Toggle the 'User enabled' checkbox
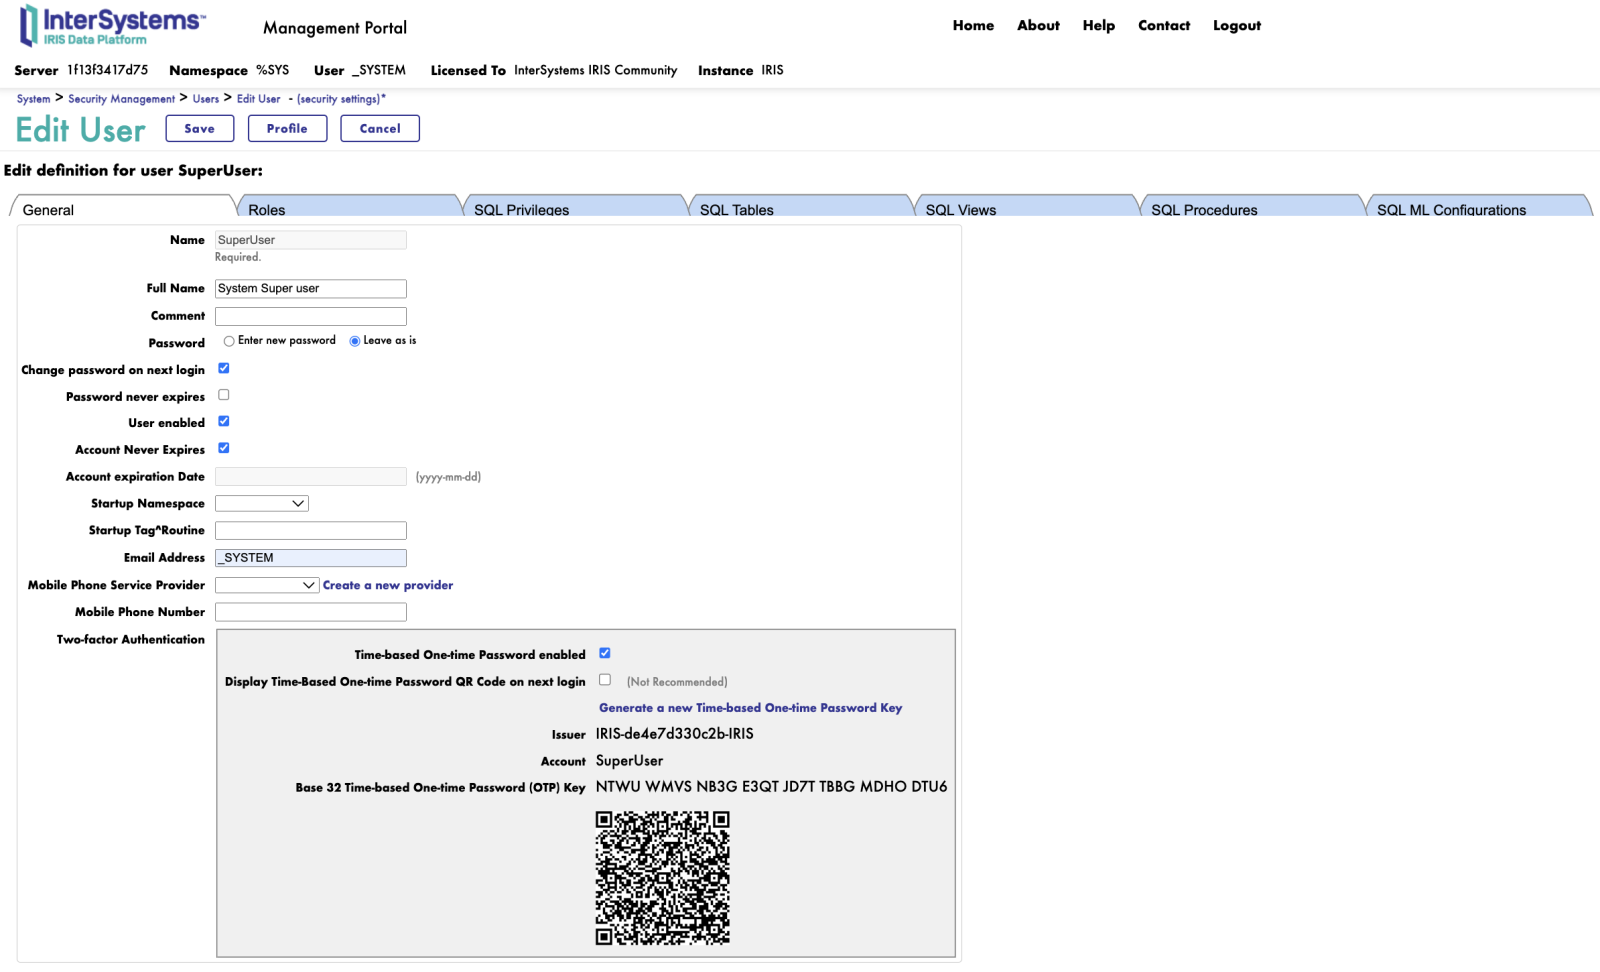1600x972 pixels. (224, 421)
